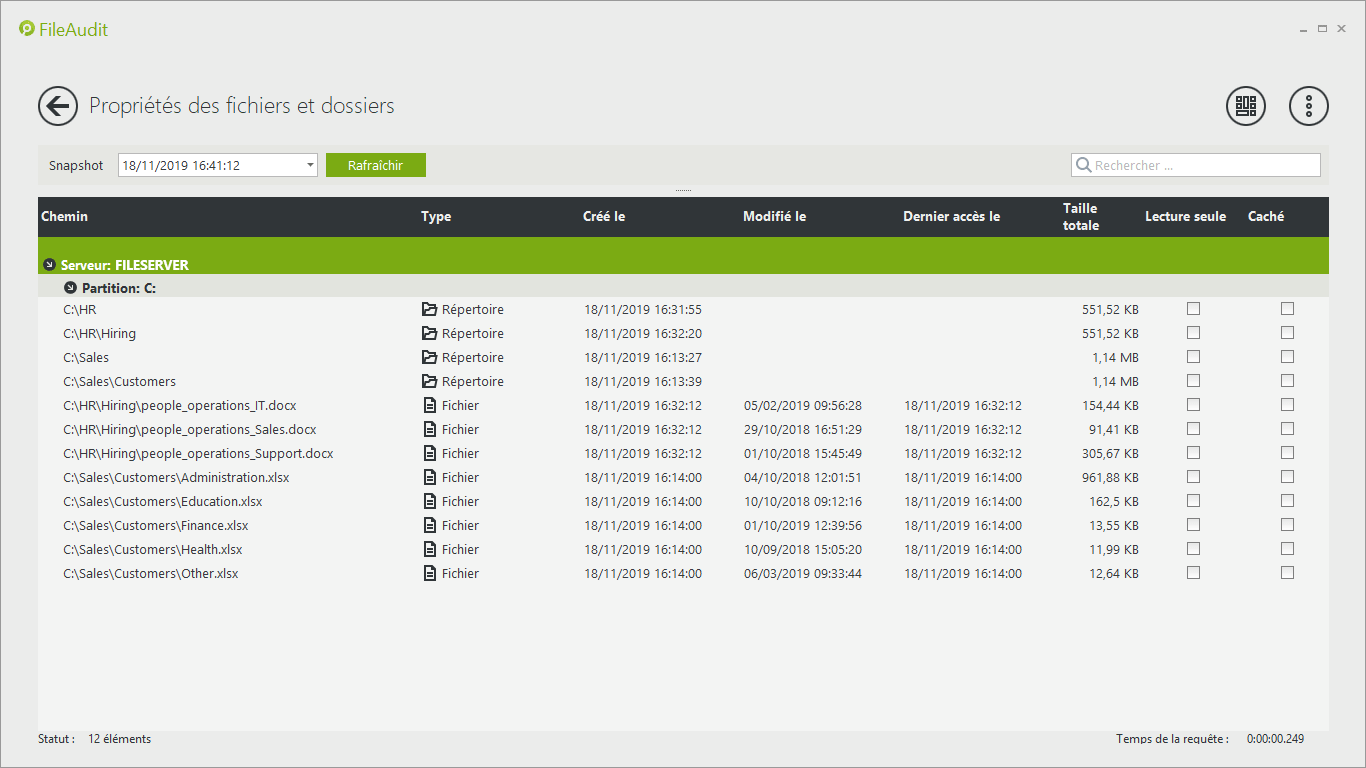This screenshot has width=1366, height=768.
Task: Select the C:\Sales\Customers\Other.xlsx row
Action: coord(151,574)
